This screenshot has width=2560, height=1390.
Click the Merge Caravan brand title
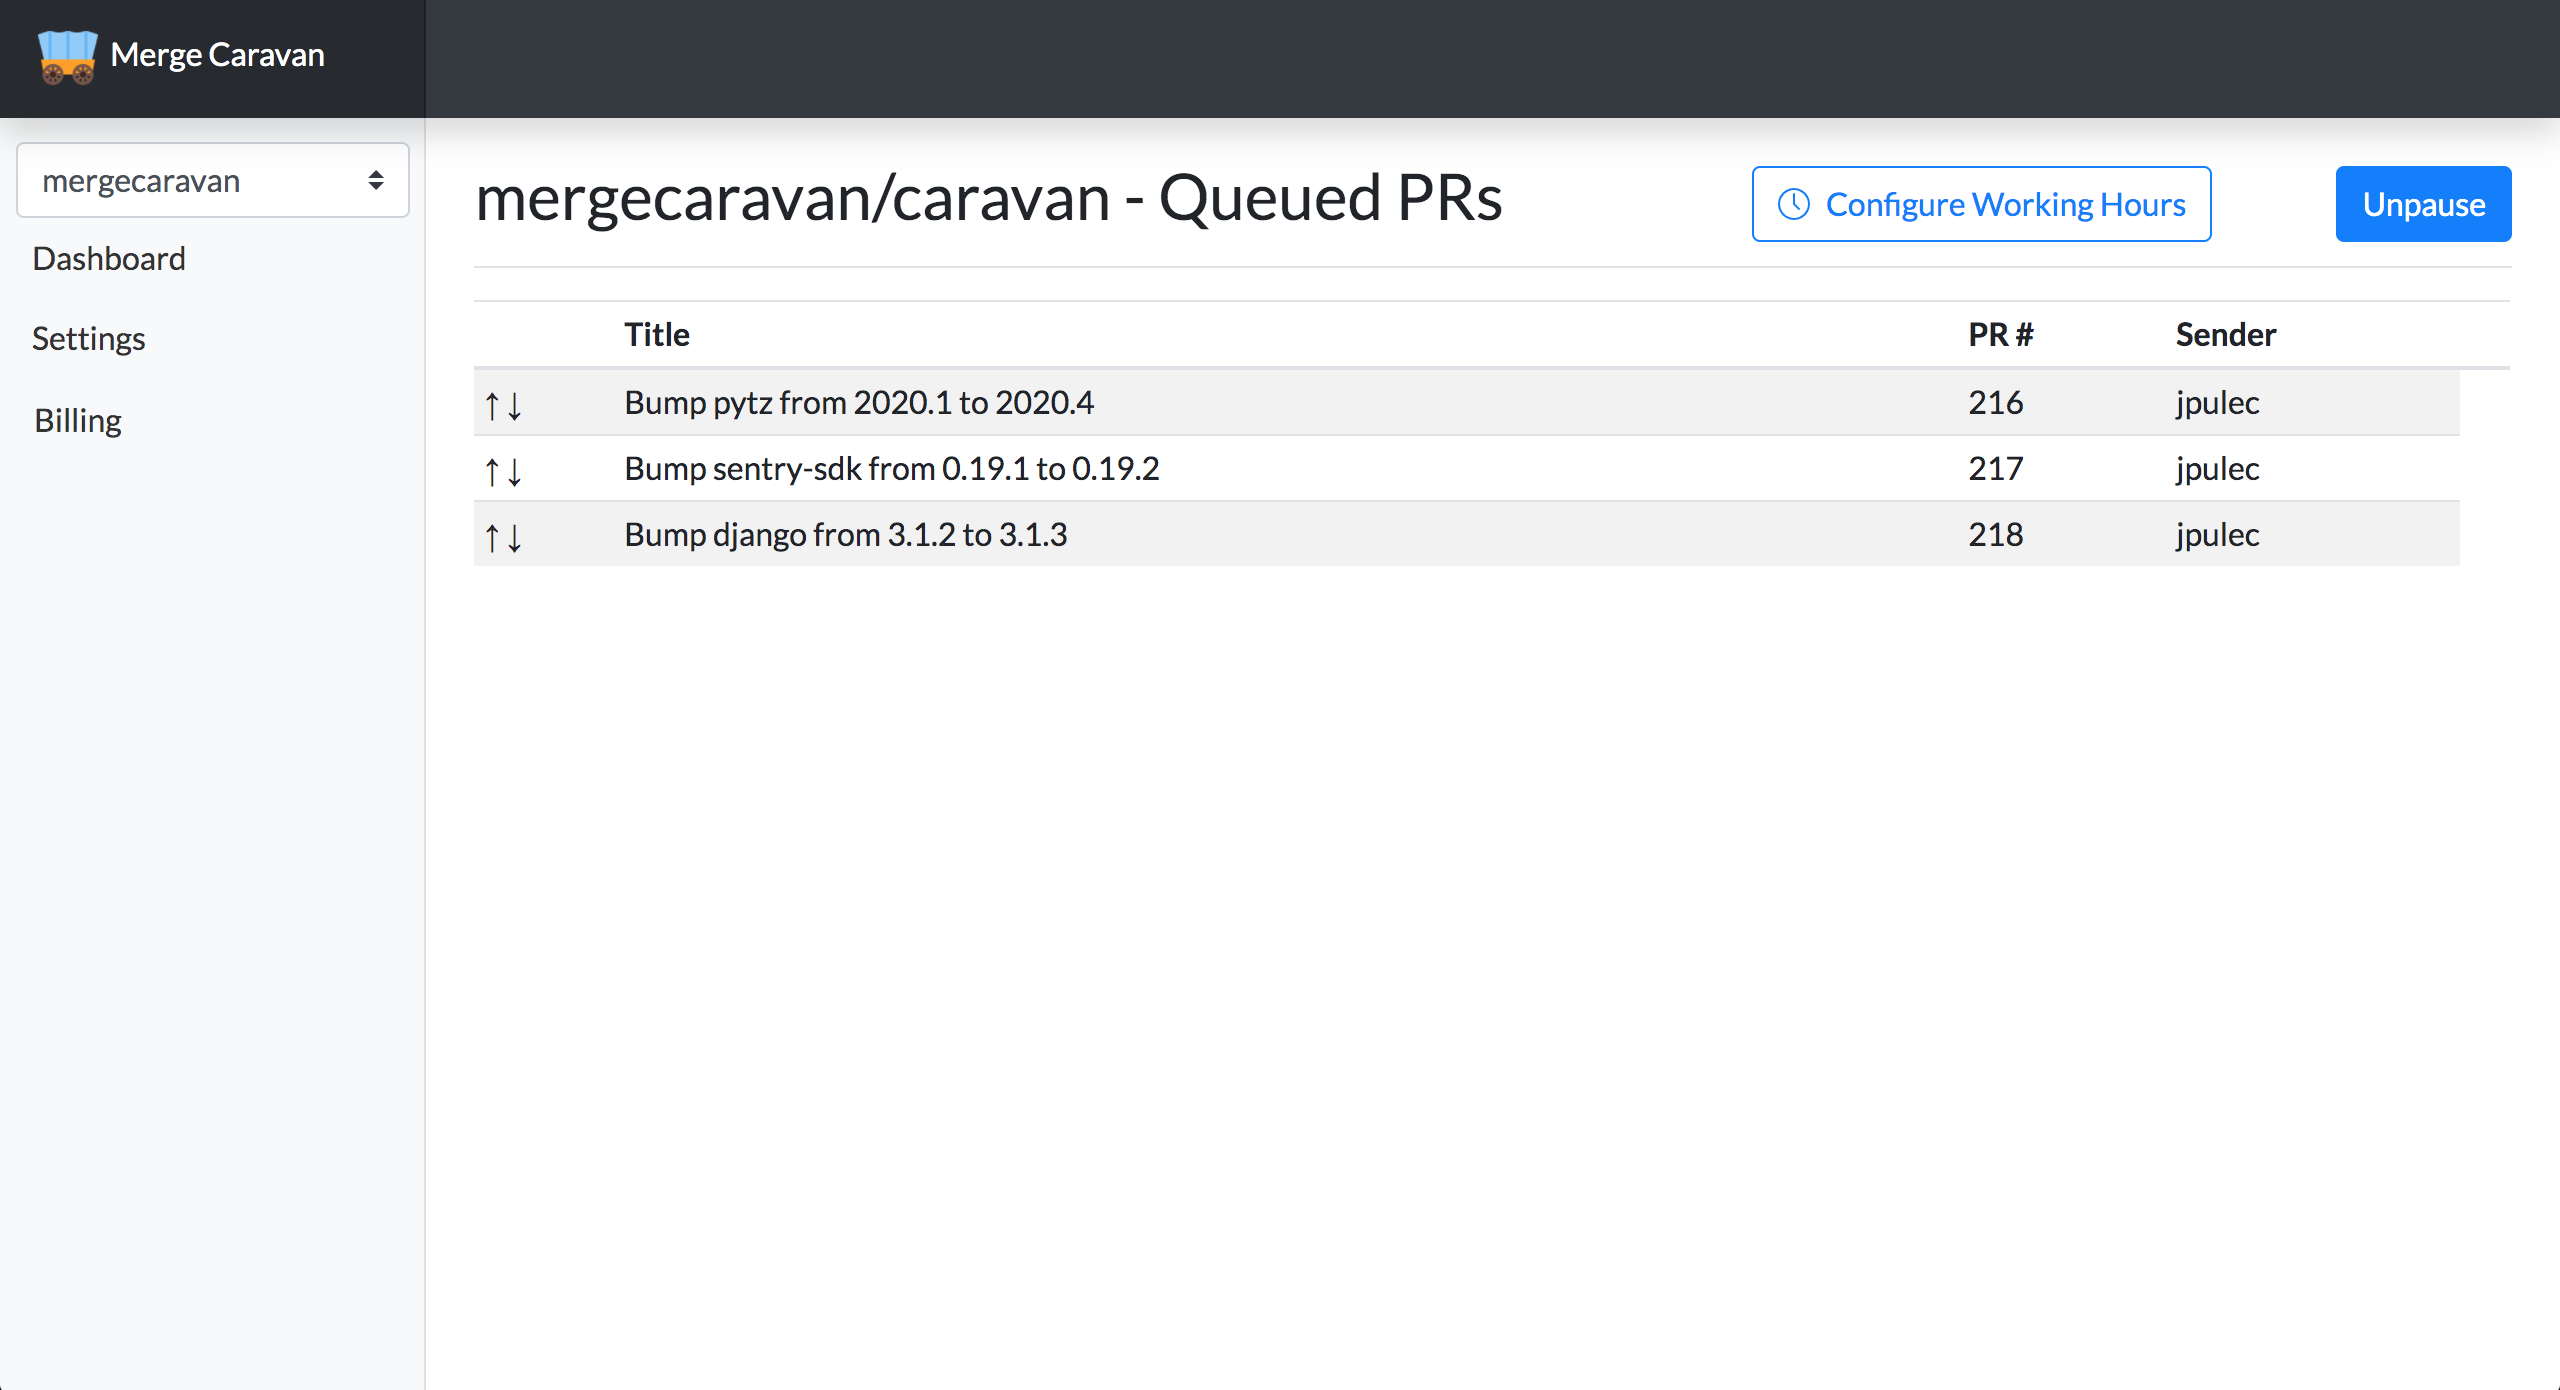pyautogui.click(x=217, y=54)
